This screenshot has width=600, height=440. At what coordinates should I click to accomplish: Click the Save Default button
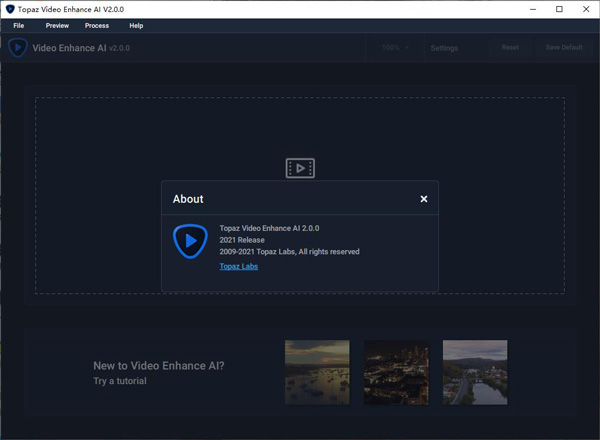click(564, 47)
